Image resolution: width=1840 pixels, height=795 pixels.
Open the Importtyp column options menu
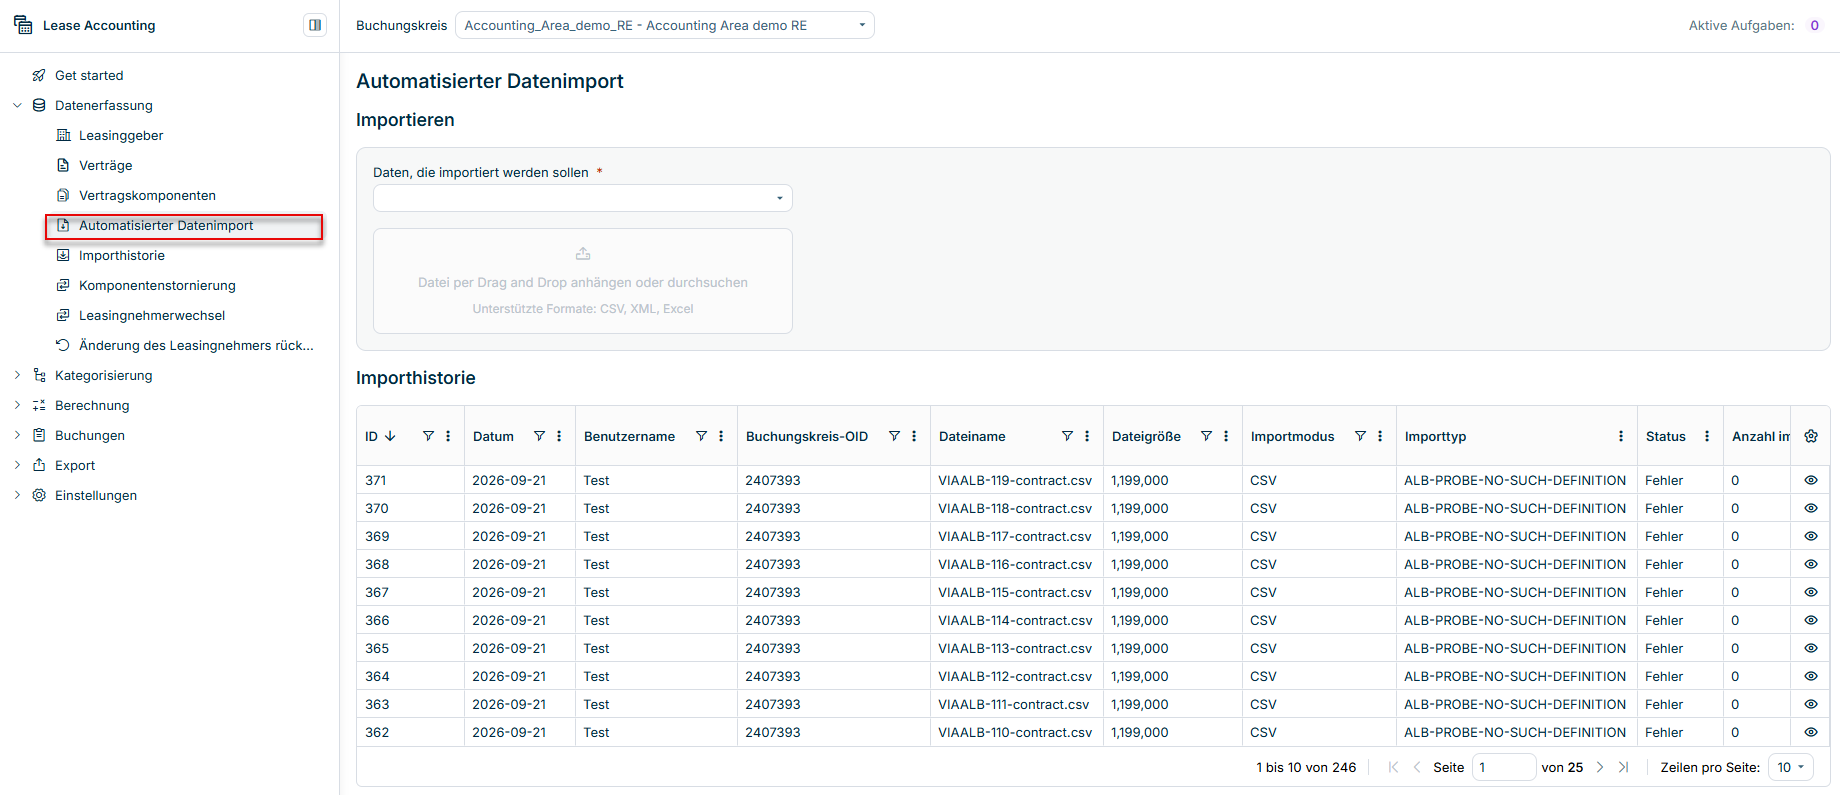(x=1621, y=436)
